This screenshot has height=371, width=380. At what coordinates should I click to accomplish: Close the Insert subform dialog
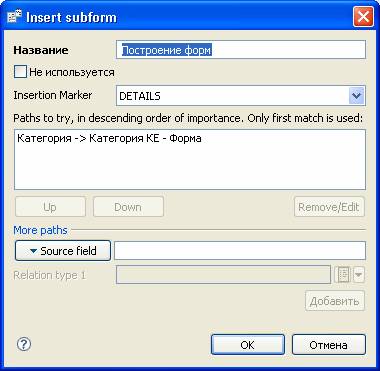(x=363, y=16)
